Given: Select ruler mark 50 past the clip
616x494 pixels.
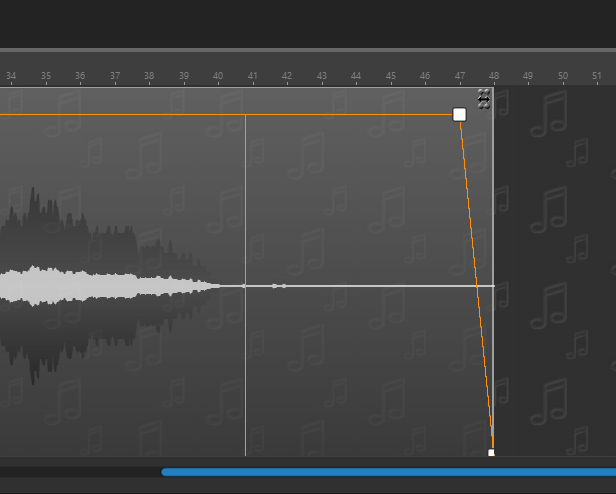Looking at the screenshot, I should 563,76.
